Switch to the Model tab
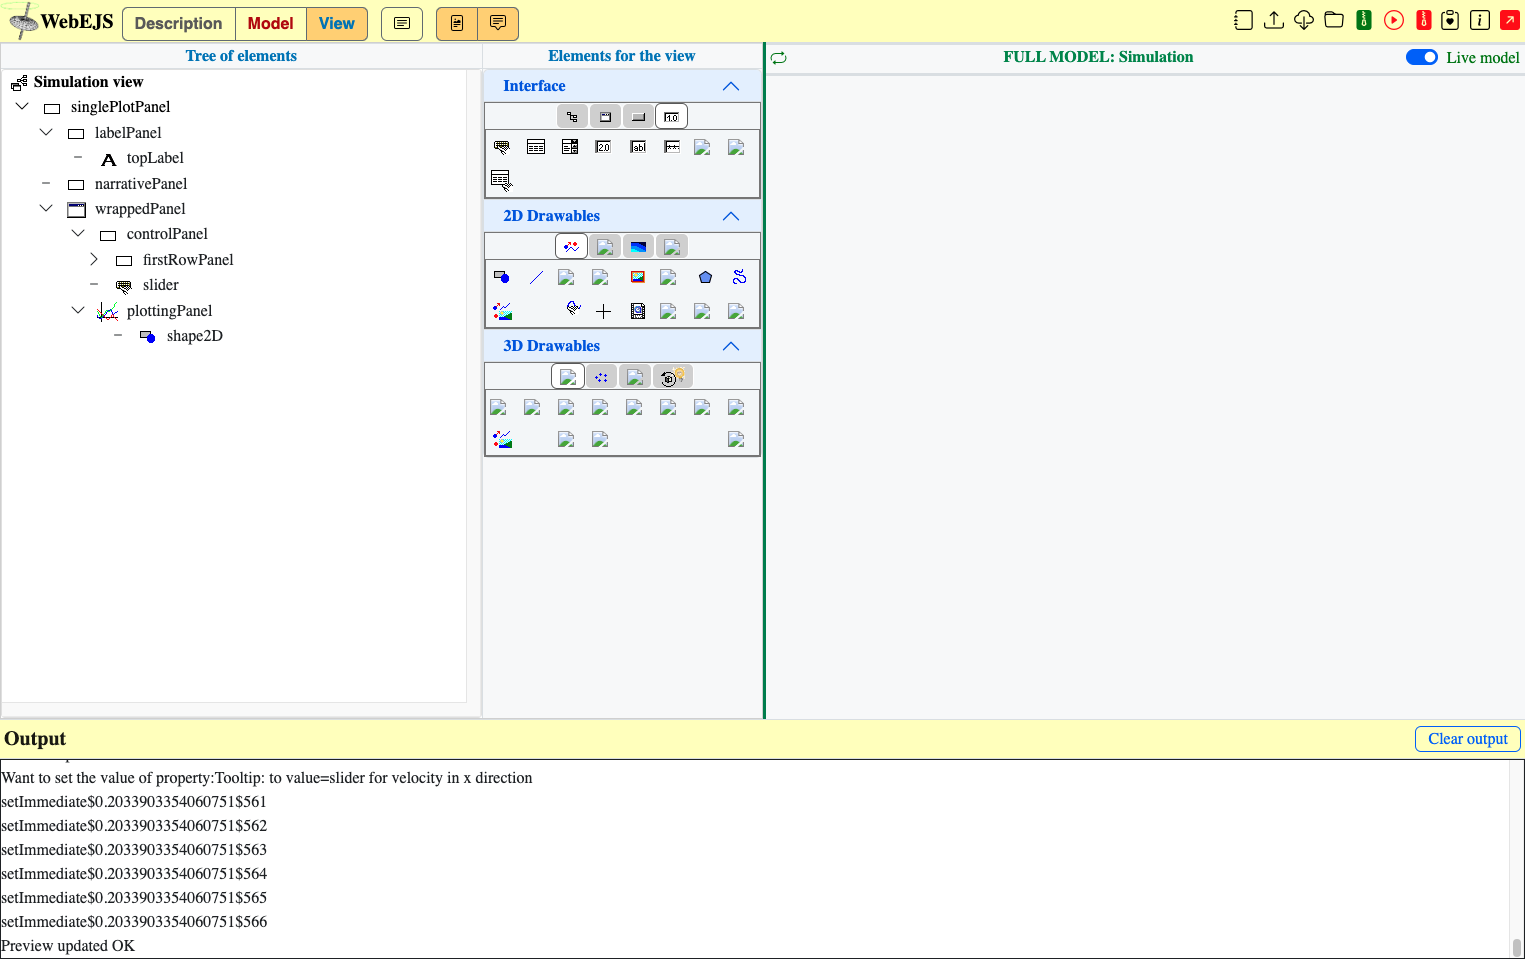This screenshot has height=959, width=1525. [x=271, y=23]
